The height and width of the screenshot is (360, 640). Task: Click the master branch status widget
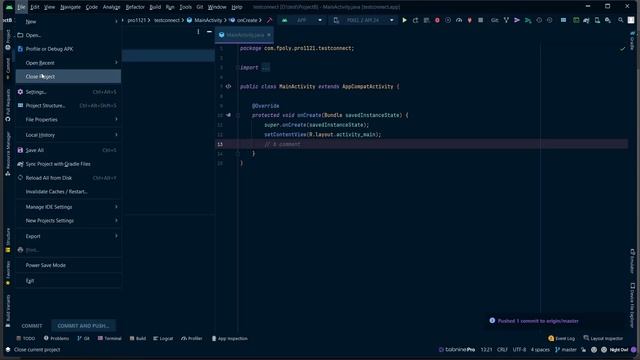pyautogui.click(x=566, y=350)
